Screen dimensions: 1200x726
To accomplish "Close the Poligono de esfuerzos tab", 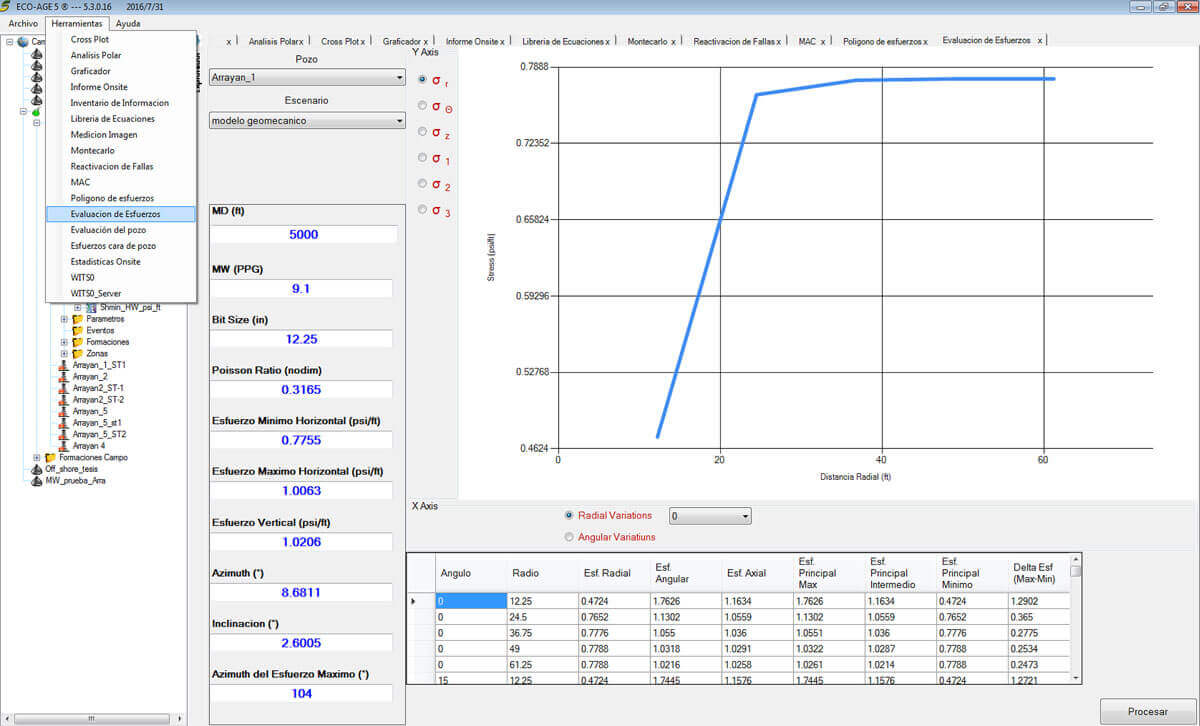I will [925, 41].
